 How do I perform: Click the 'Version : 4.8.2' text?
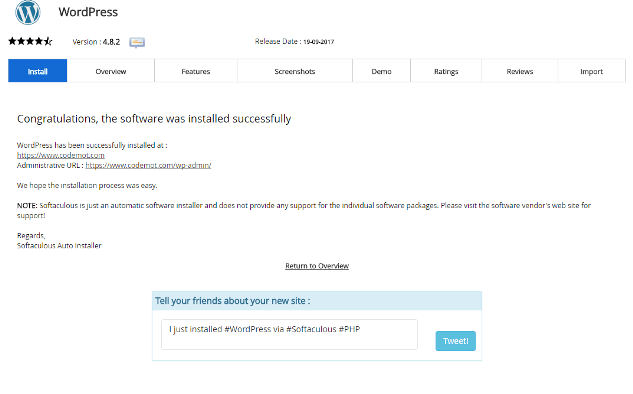96,42
